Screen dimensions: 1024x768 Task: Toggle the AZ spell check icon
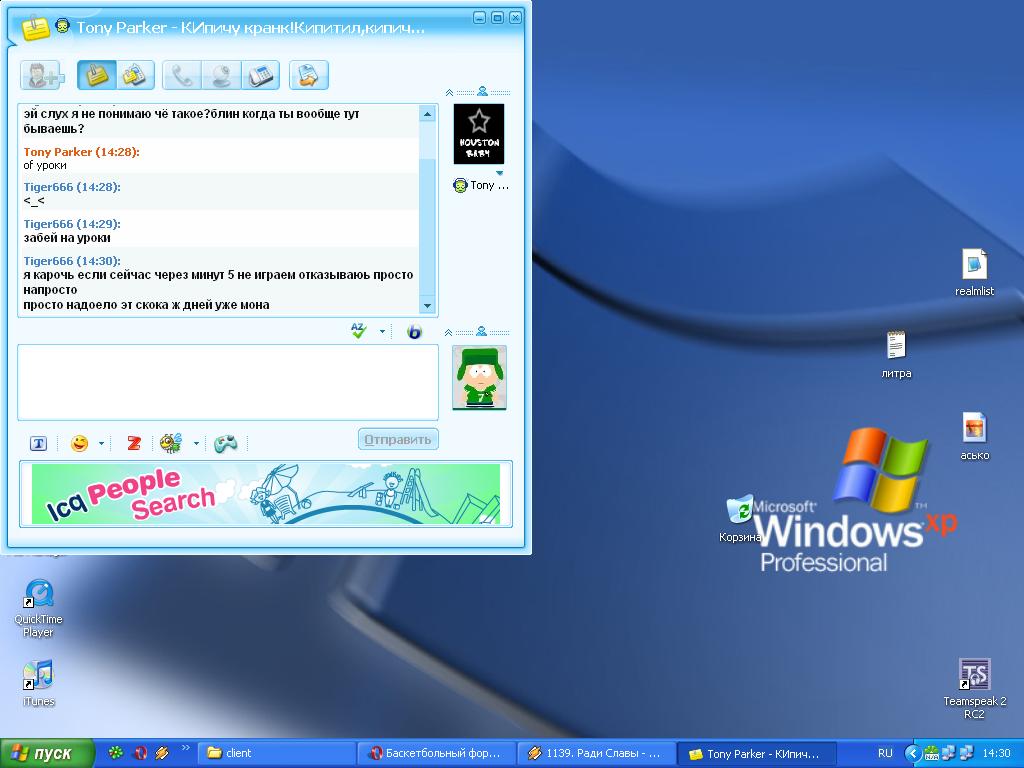(x=359, y=331)
